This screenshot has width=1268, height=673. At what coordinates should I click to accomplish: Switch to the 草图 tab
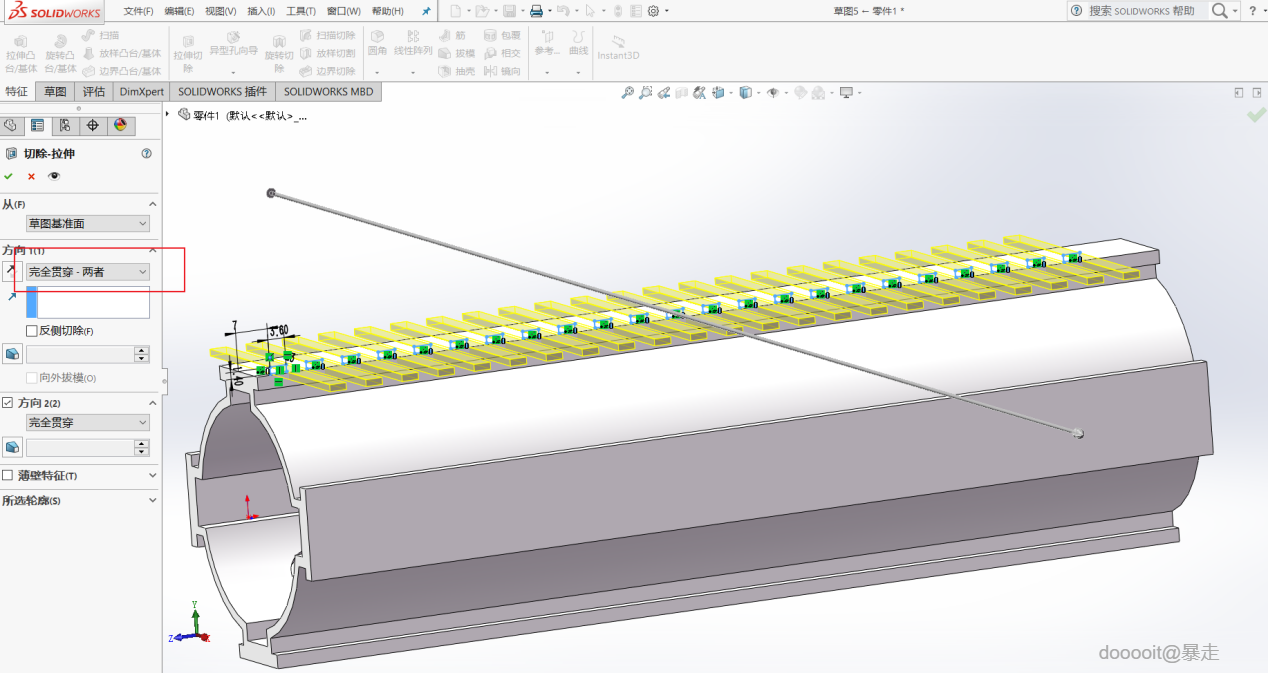[x=55, y=91]
